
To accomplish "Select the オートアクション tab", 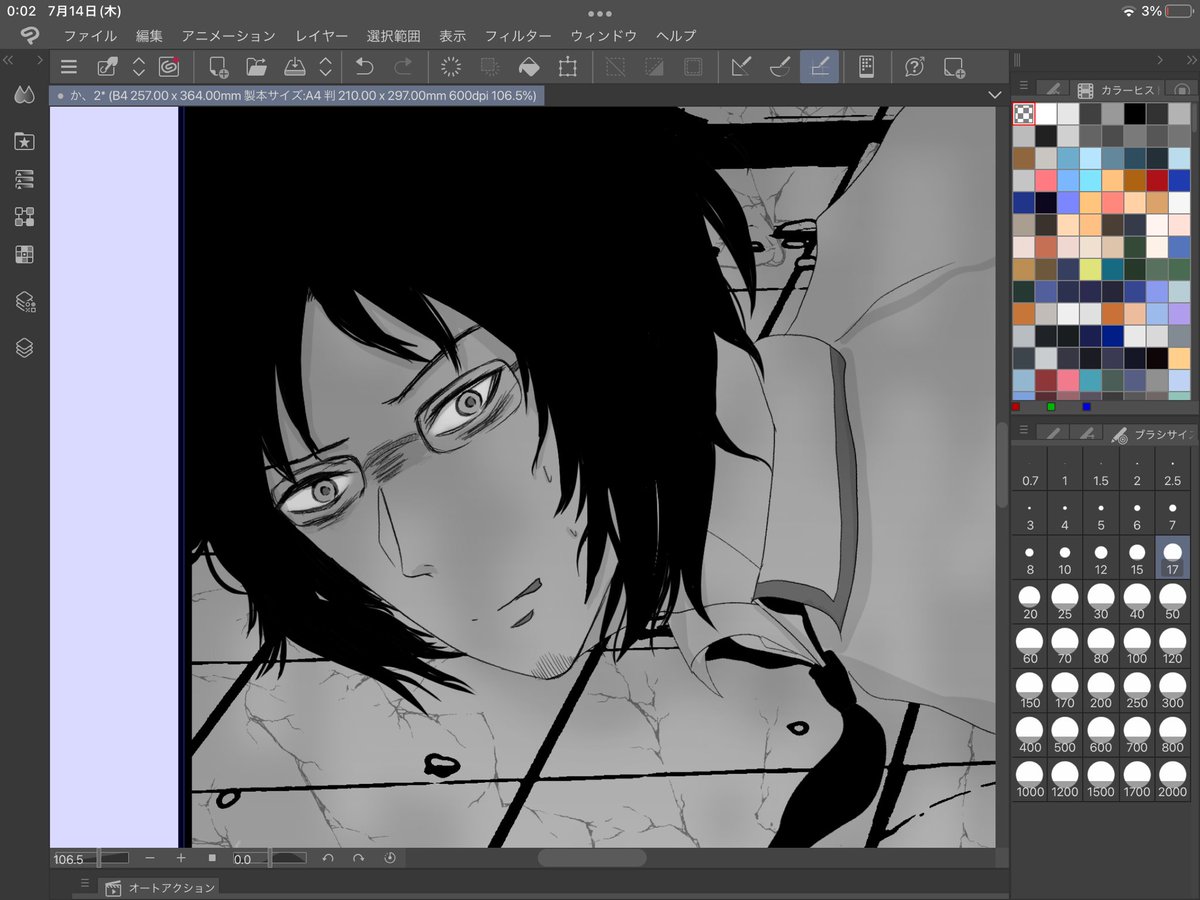I will (160, 887).
